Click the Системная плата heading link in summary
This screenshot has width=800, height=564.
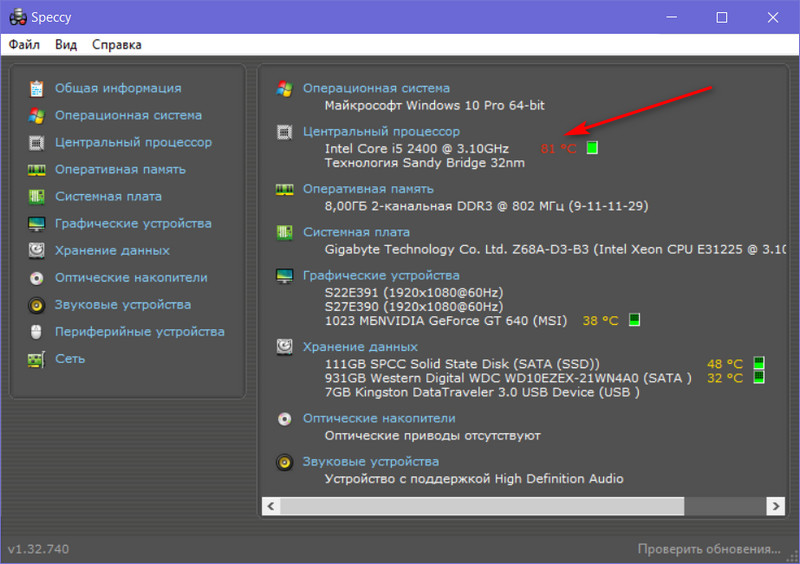pos(356,232)
